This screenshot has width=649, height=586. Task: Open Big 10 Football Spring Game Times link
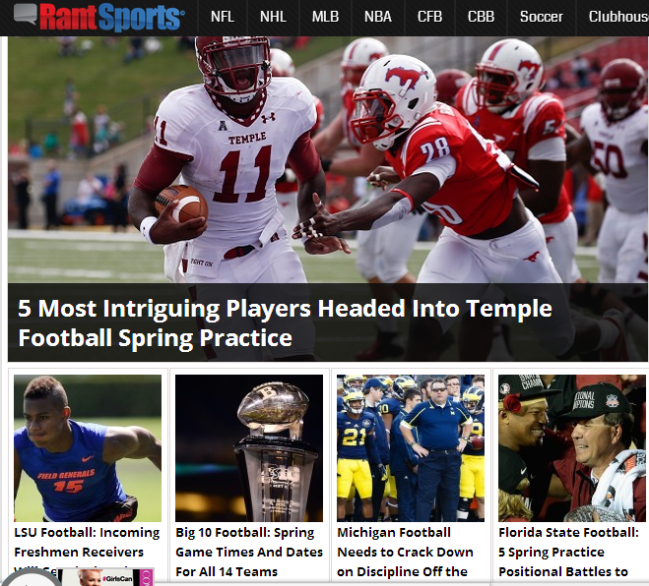249,552
